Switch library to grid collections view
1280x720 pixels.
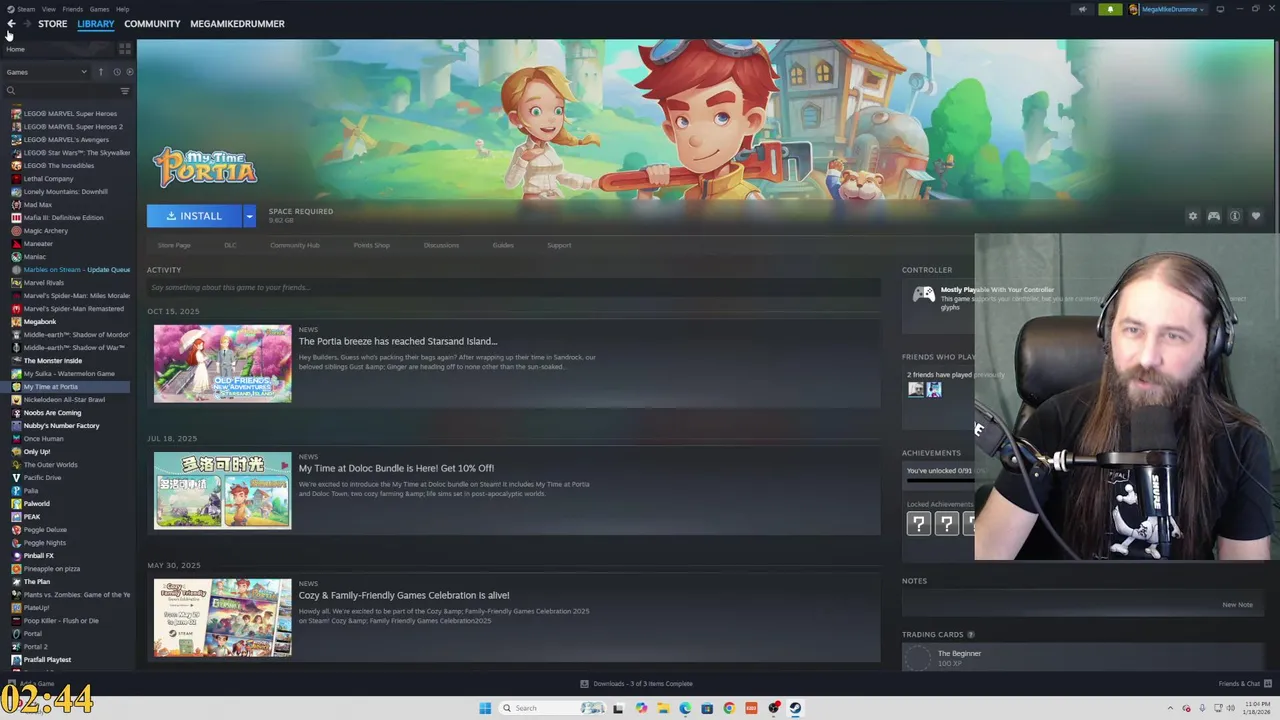(x=125, y=48)
